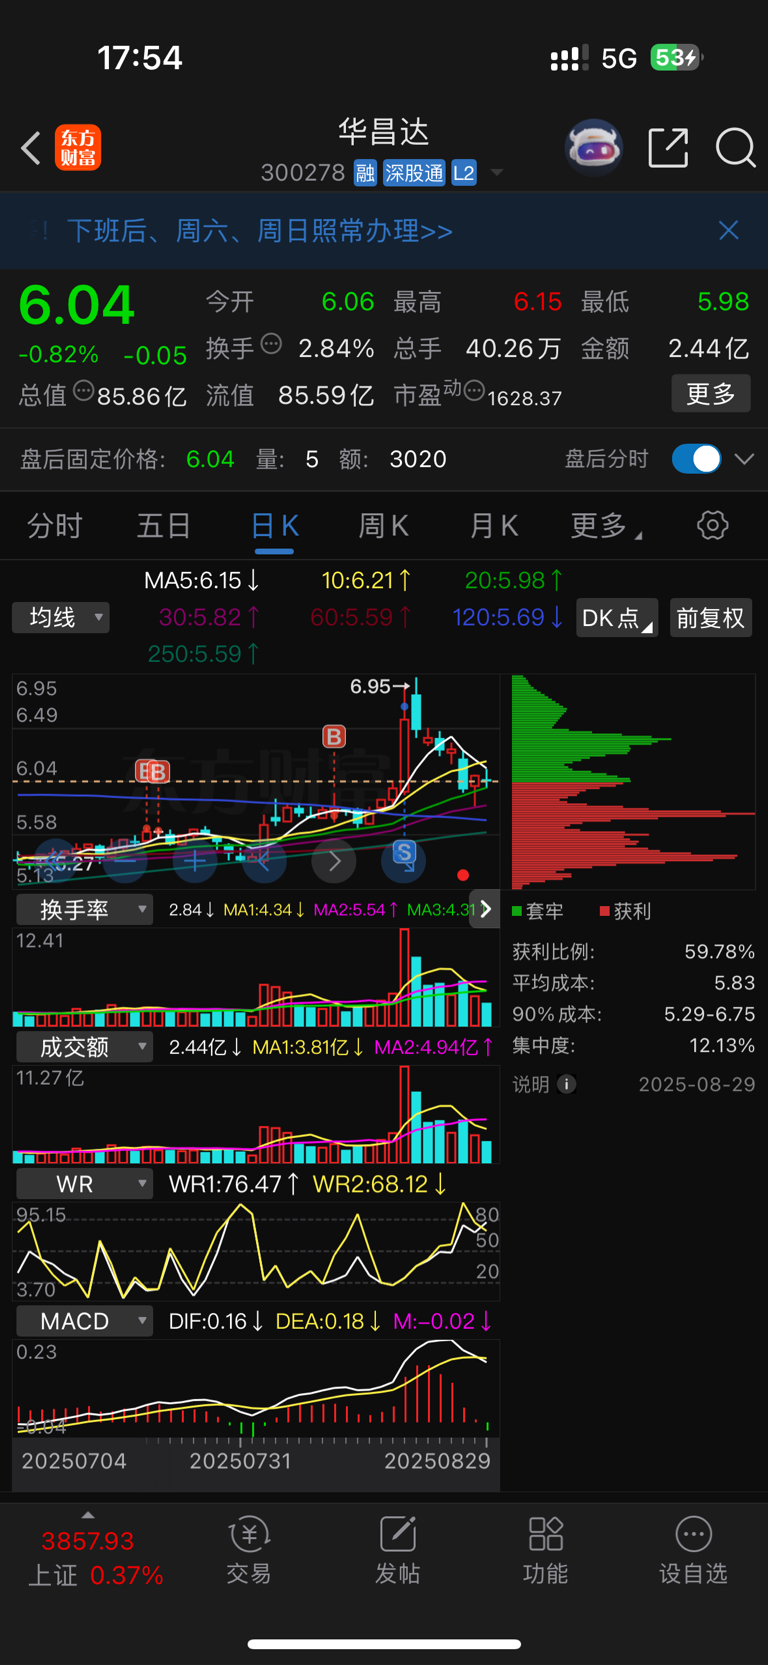The image size is (769, 1665).
Task: Open the 更多 period tab menu
Action: point(606,525)
